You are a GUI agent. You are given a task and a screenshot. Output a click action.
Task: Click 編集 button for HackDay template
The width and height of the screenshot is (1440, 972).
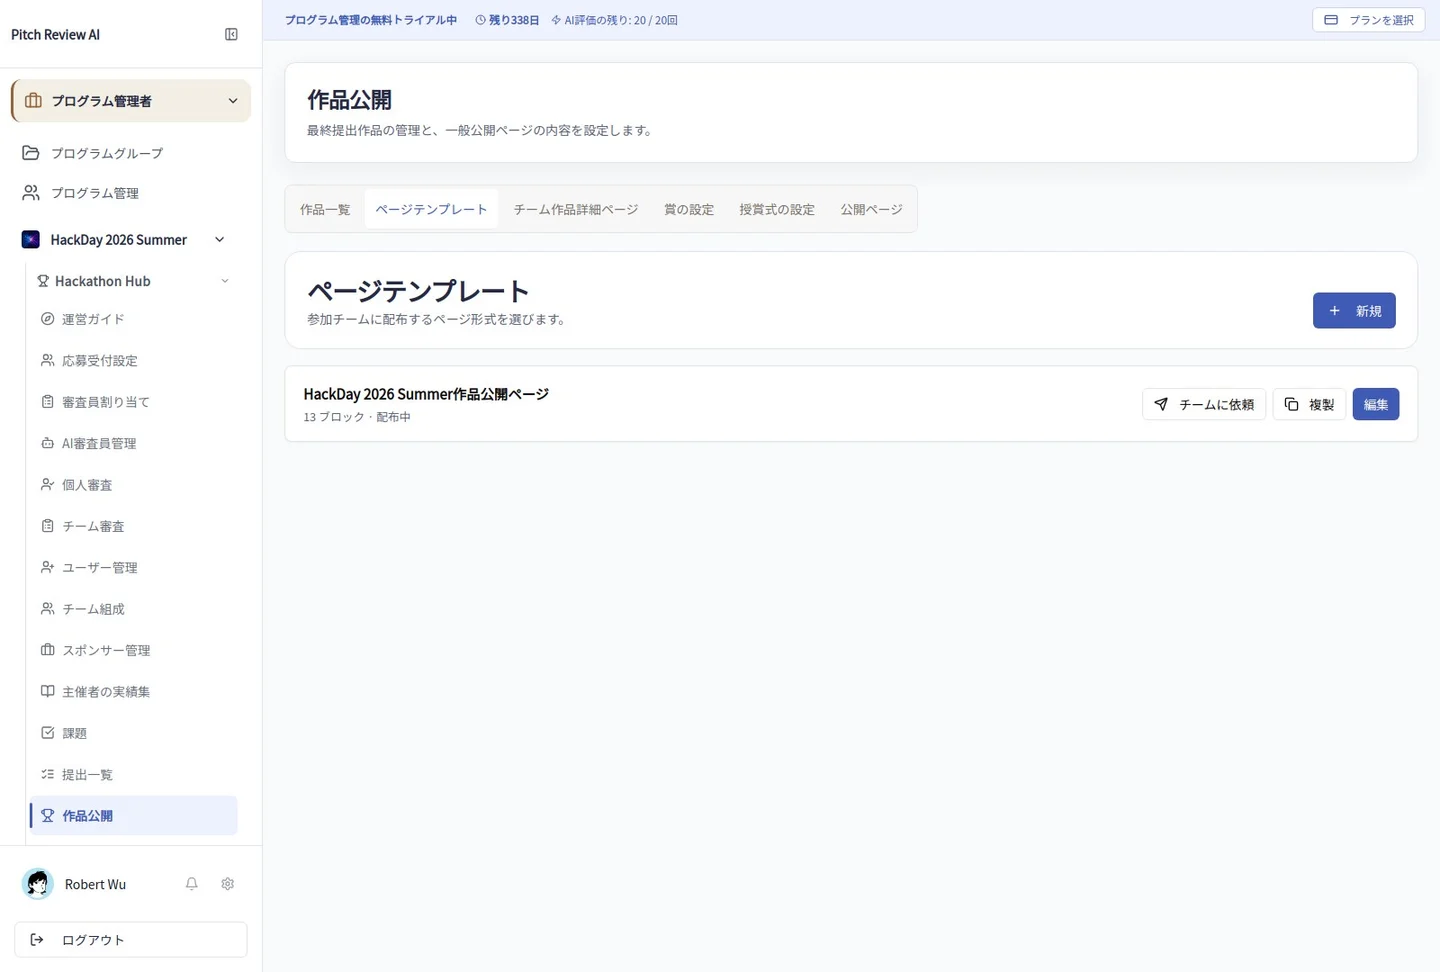coord(1376,404)
